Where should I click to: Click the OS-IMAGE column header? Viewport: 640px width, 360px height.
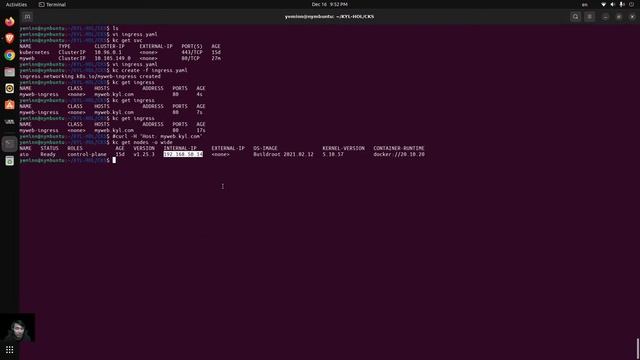tap(265, 148)
